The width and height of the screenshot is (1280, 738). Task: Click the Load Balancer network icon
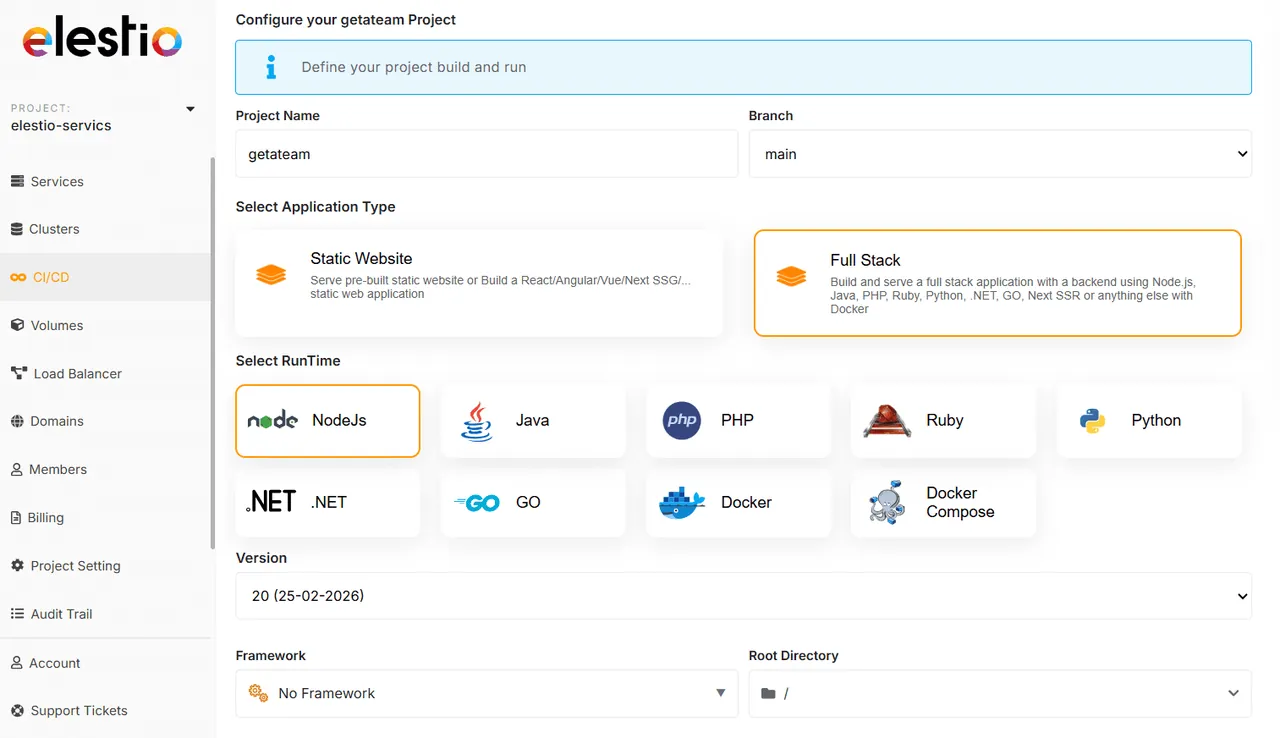click(19, 373)
